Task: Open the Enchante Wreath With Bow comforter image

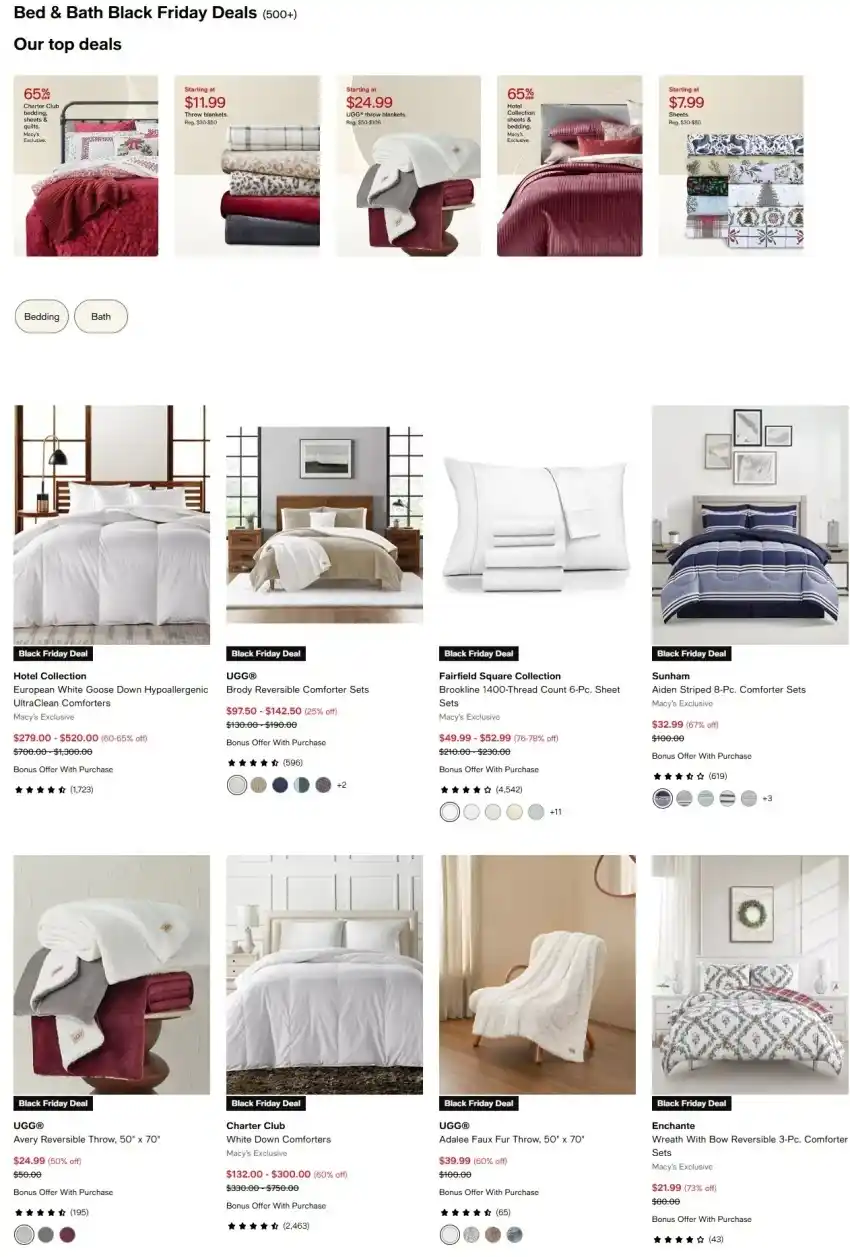Action: point(750,975)
